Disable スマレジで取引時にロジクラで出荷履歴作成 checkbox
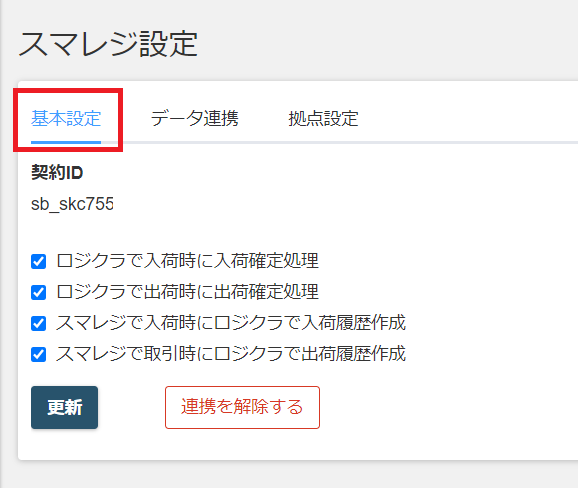 click(x=38, y=354)
